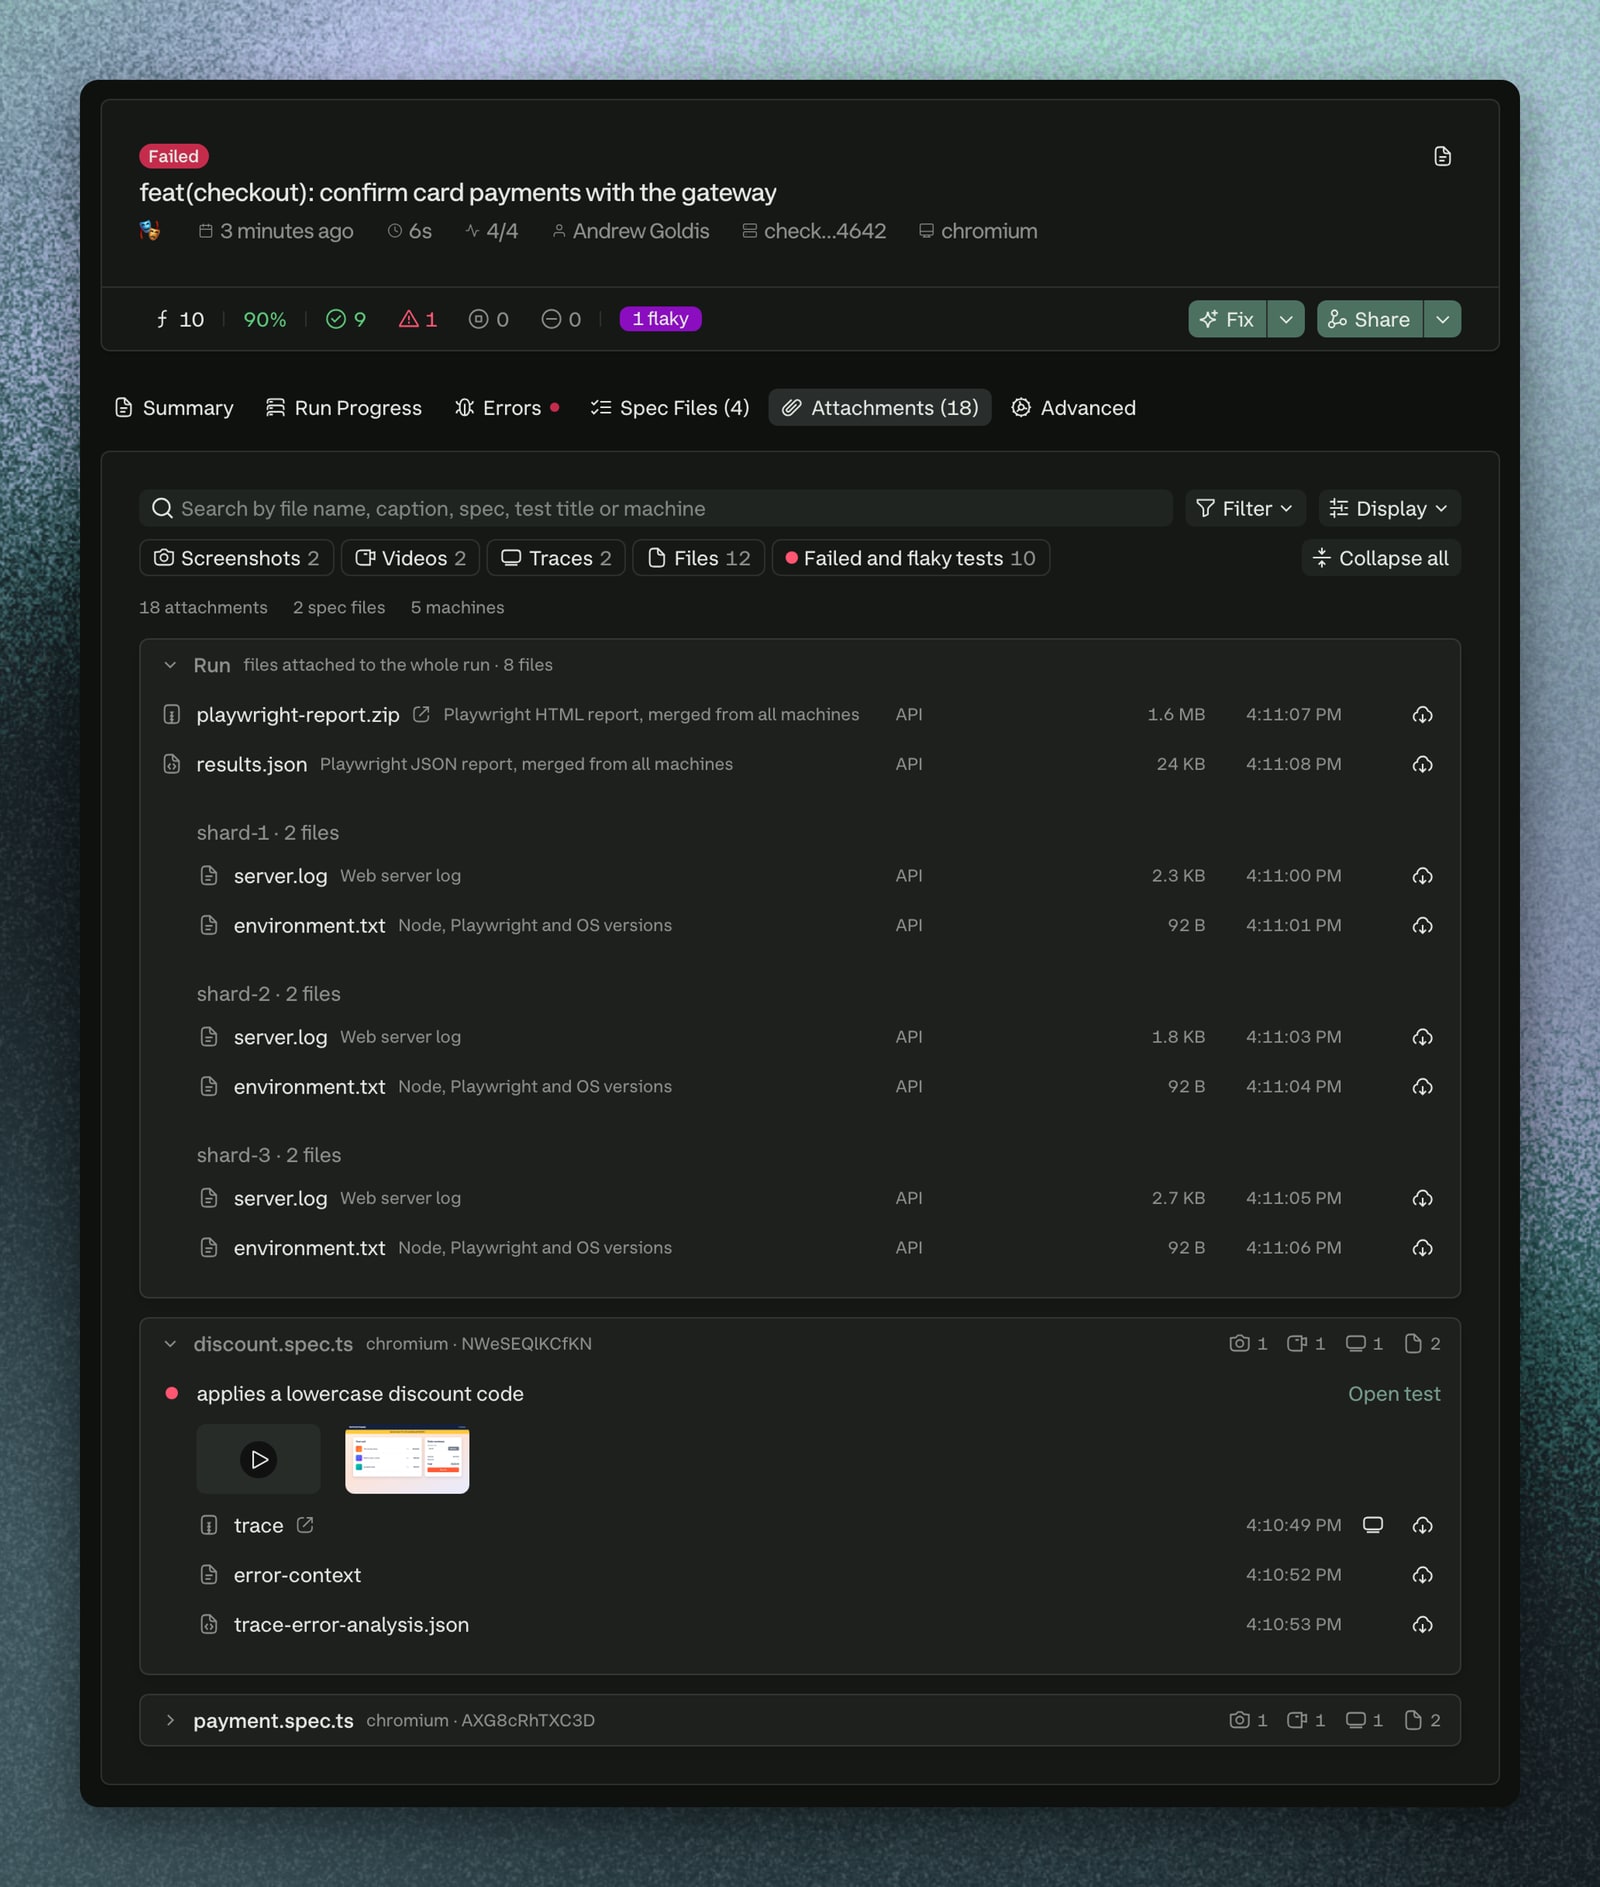1600x1887 pixels.
Task: Expand payment.spec.ts section
Action: pos(170,1721)
